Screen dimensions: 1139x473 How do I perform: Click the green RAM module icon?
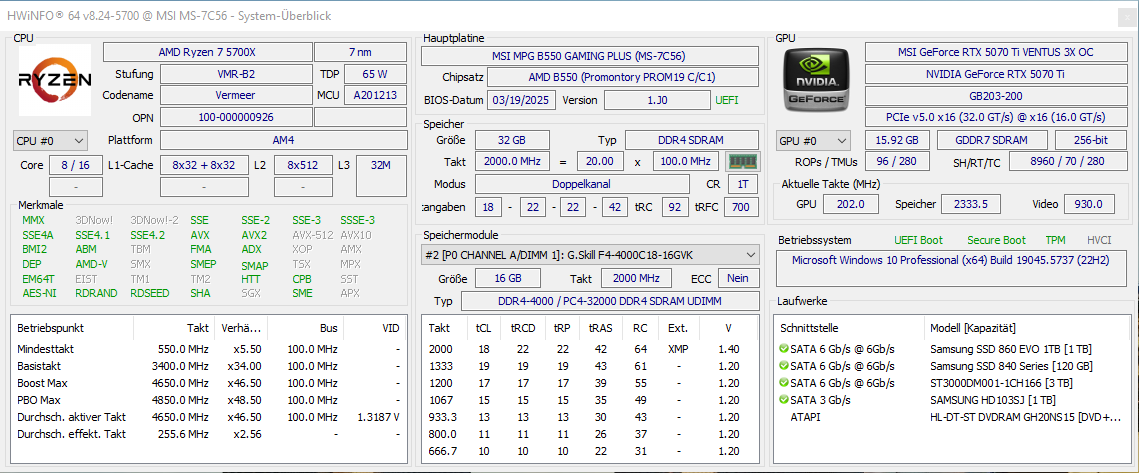click(744, 161)
